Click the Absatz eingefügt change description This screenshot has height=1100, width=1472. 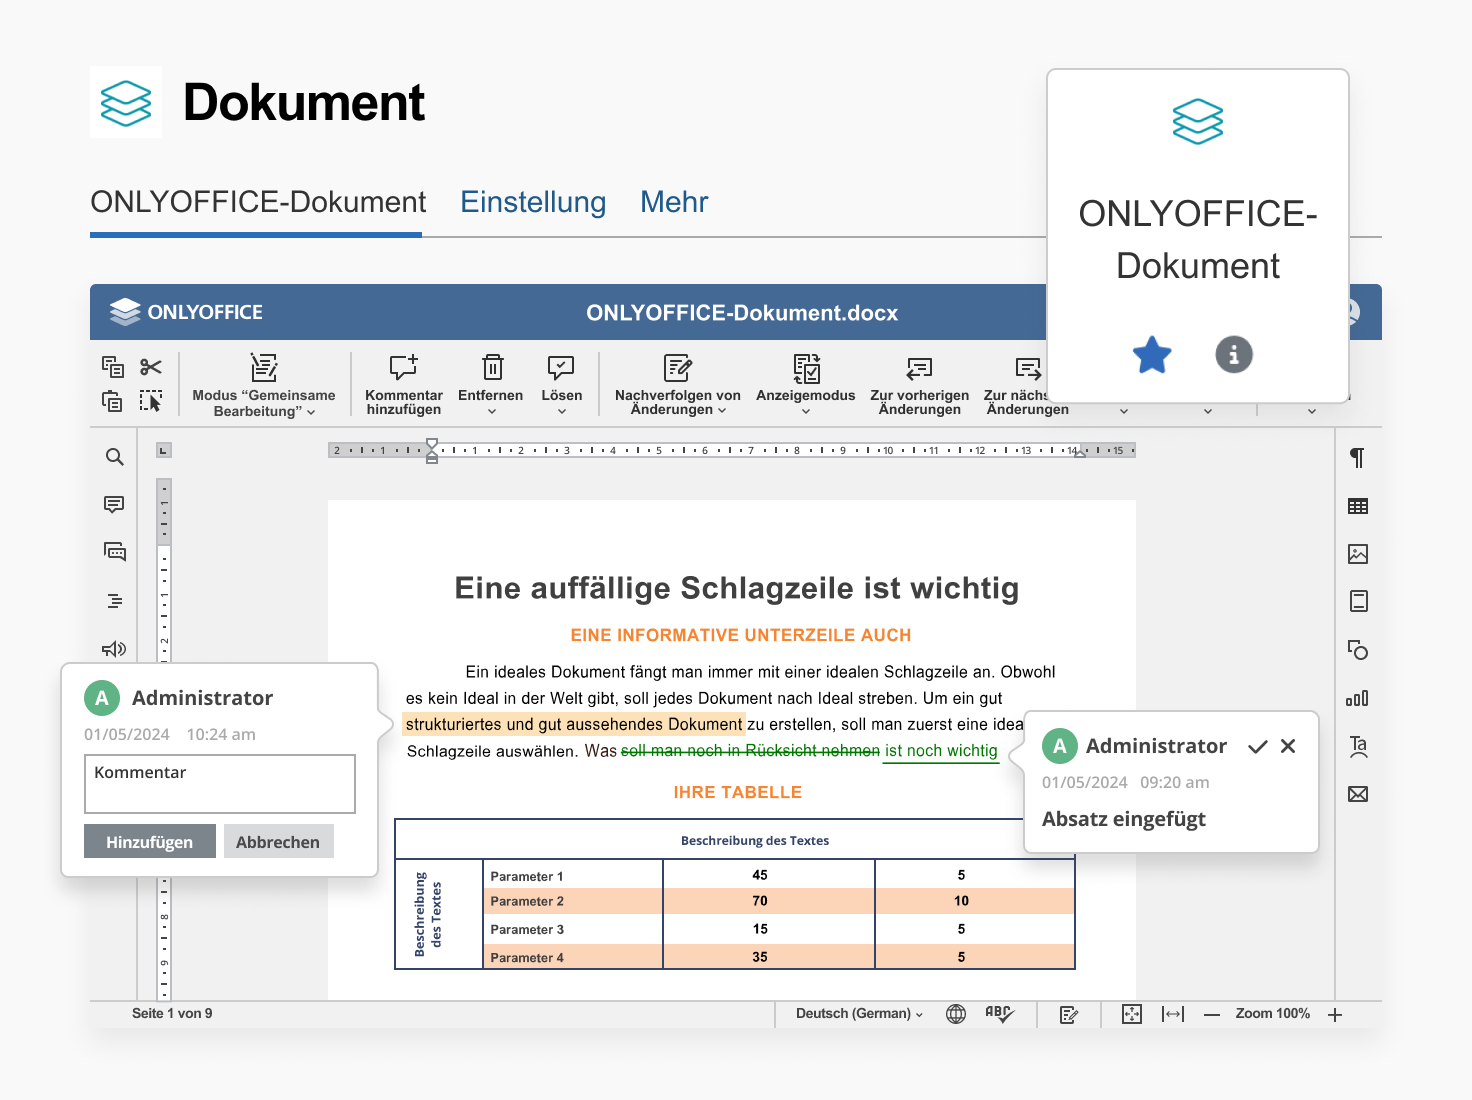point(1124,819)
